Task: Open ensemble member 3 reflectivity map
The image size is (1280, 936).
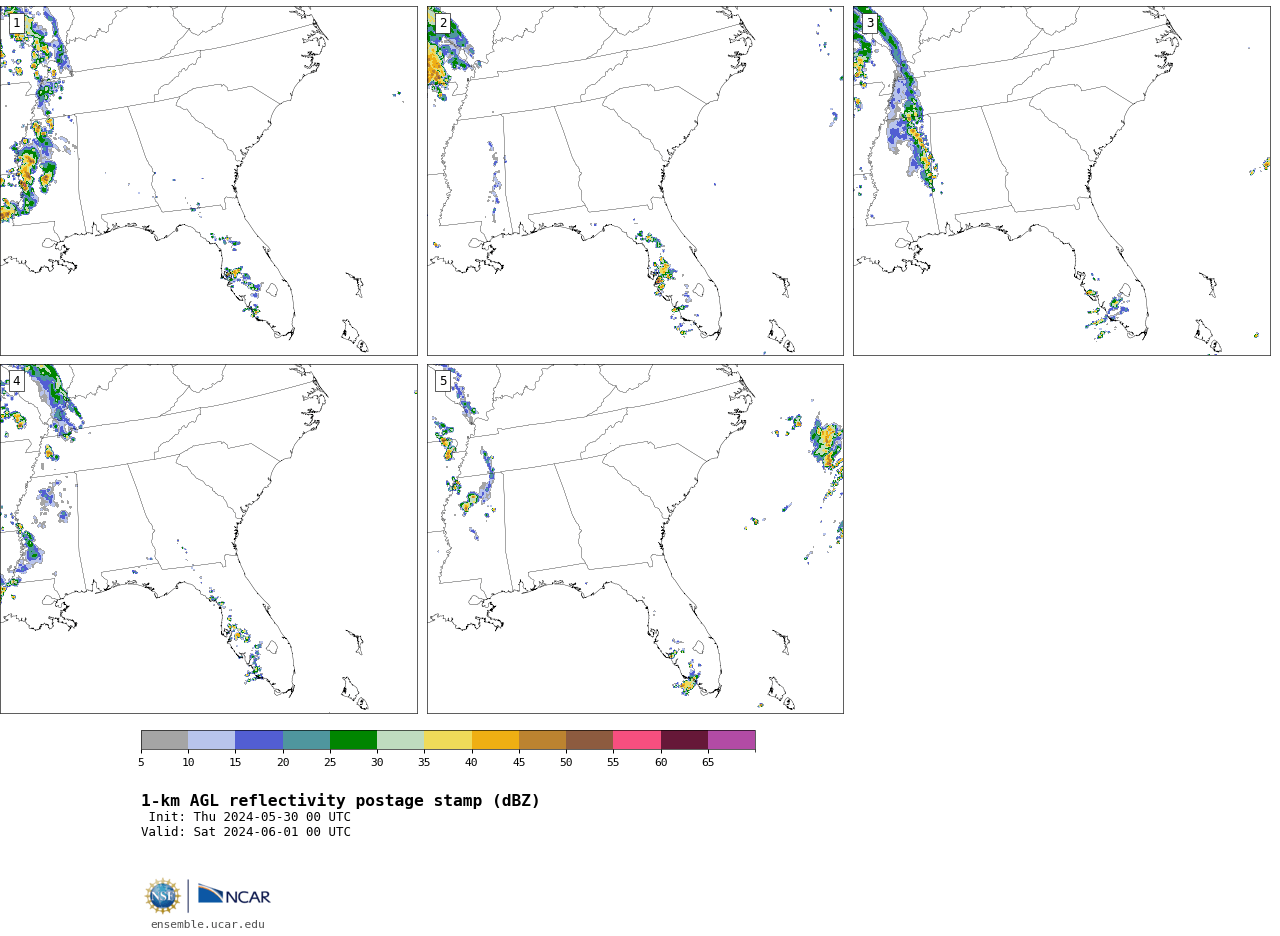Action: pos(1061,181)
